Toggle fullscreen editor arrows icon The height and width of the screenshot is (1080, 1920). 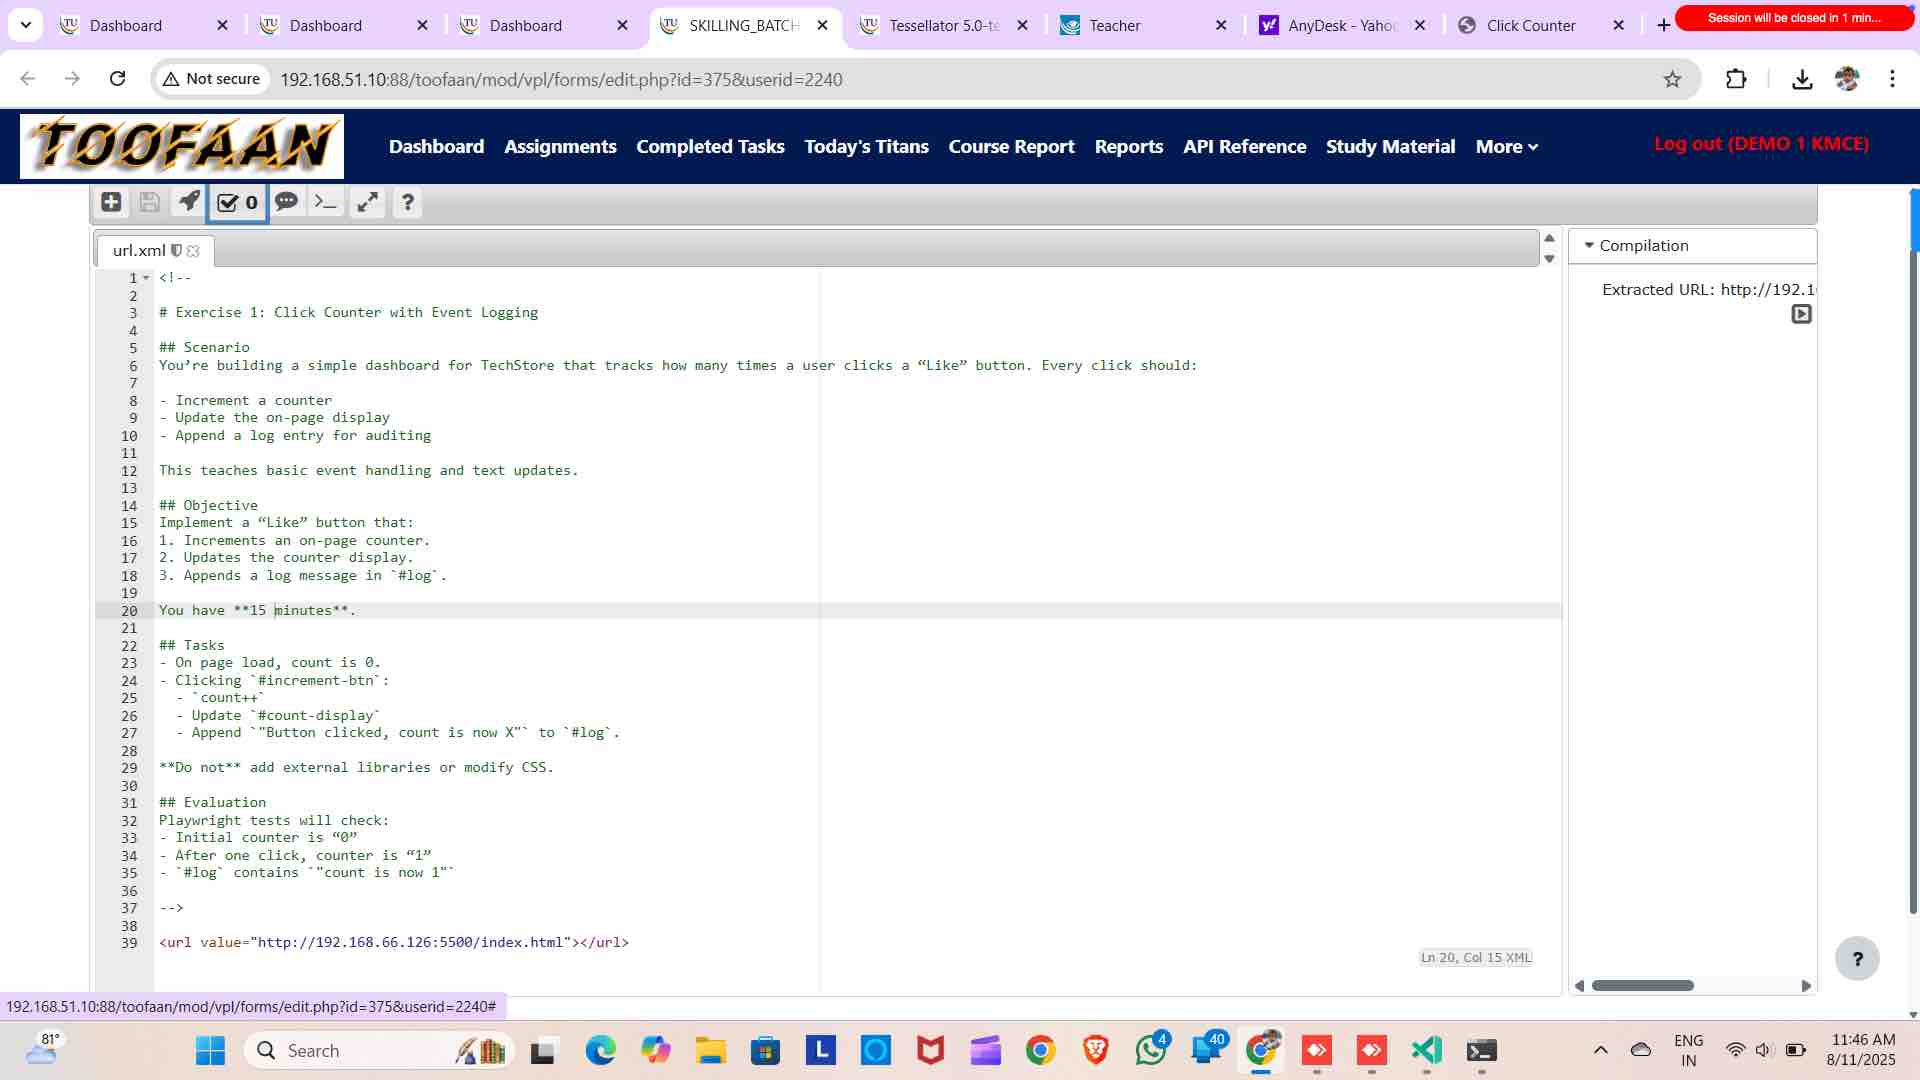click(367, 202)
